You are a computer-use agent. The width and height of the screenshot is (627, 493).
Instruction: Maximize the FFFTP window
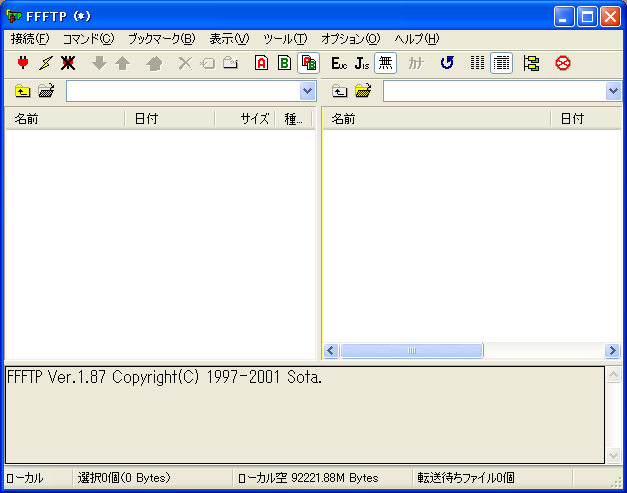tap(587, 17)
